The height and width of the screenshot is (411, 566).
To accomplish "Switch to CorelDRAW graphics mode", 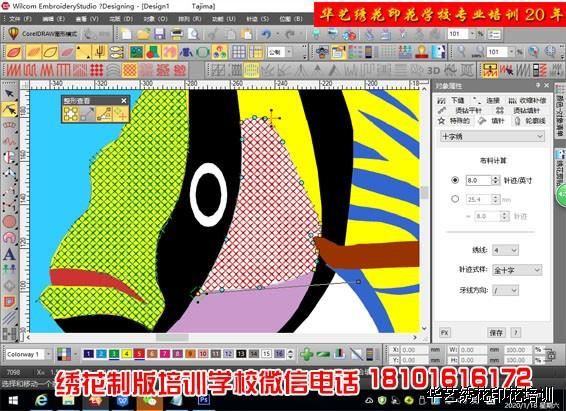I will point(43,34).
